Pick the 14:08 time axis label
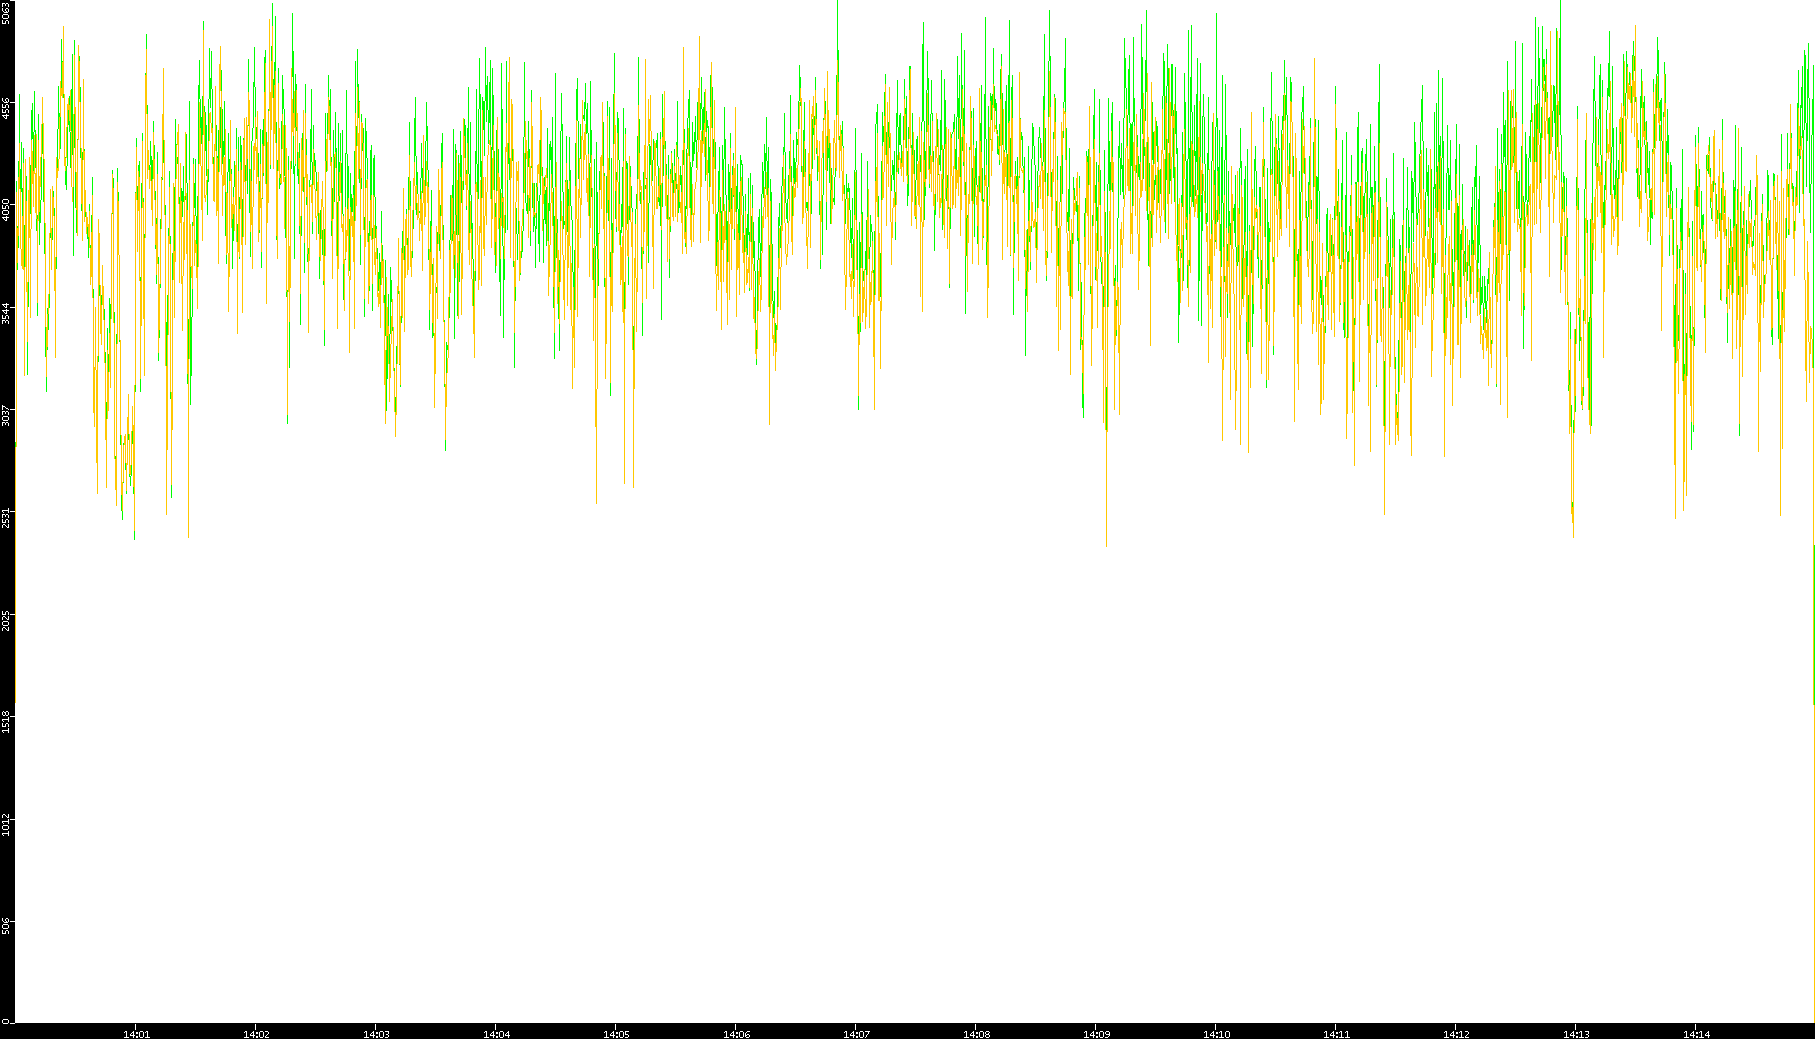 coord(976,1034)
